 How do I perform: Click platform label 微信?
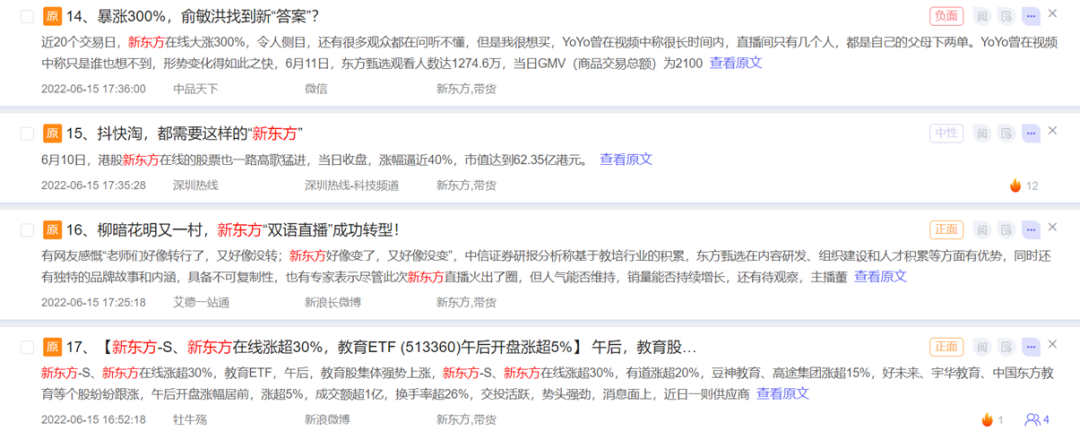[x=316, y=89]
